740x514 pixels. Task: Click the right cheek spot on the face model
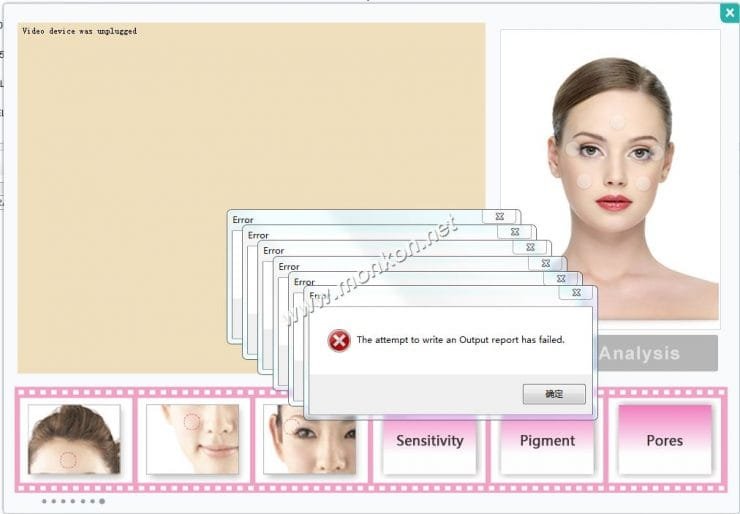(642, 184)
